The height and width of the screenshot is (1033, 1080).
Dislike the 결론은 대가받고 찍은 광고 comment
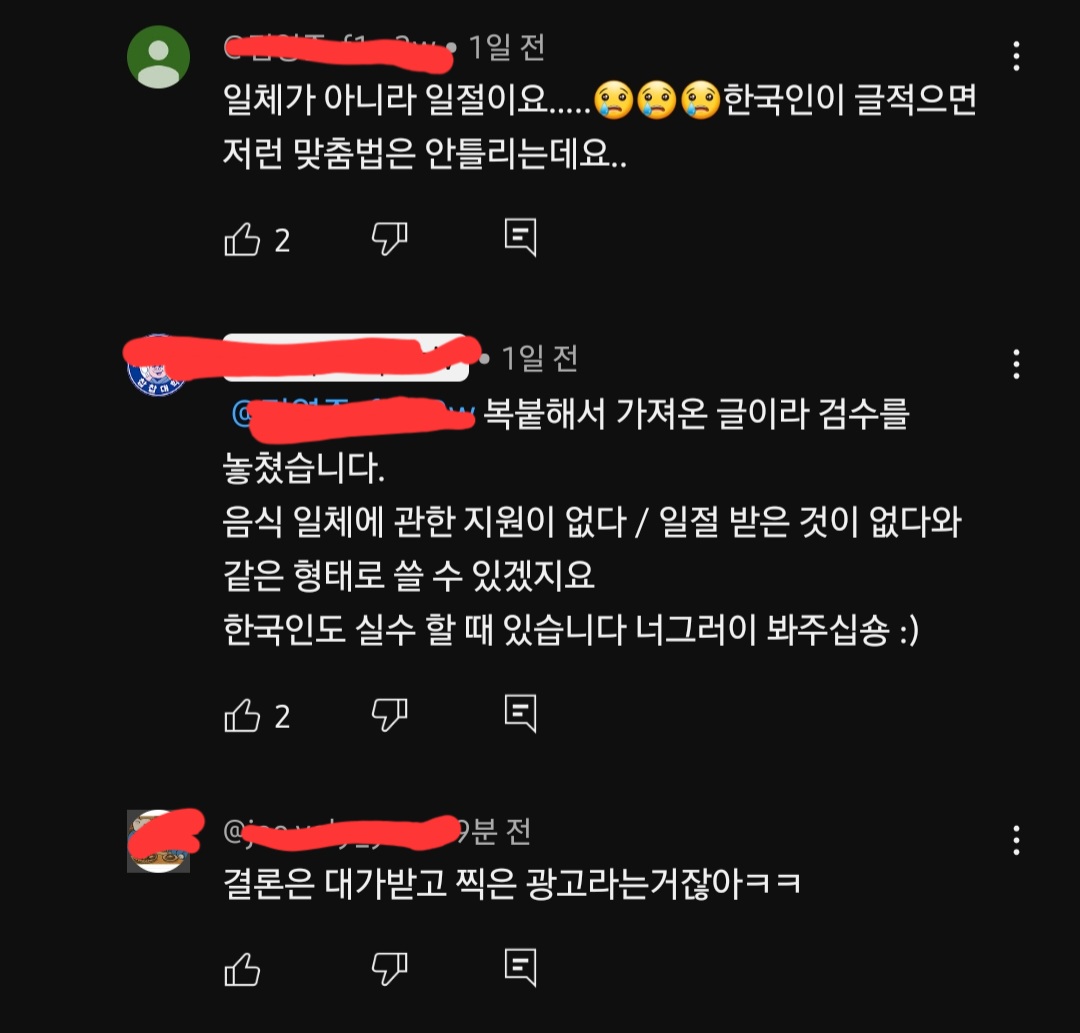(390, 969)
